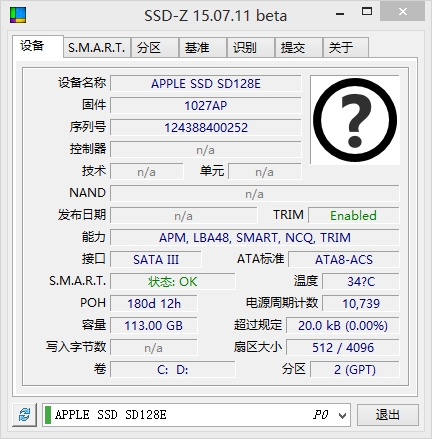
Task: Click the unknown device question mark image
Action: (x=355, y=120)
